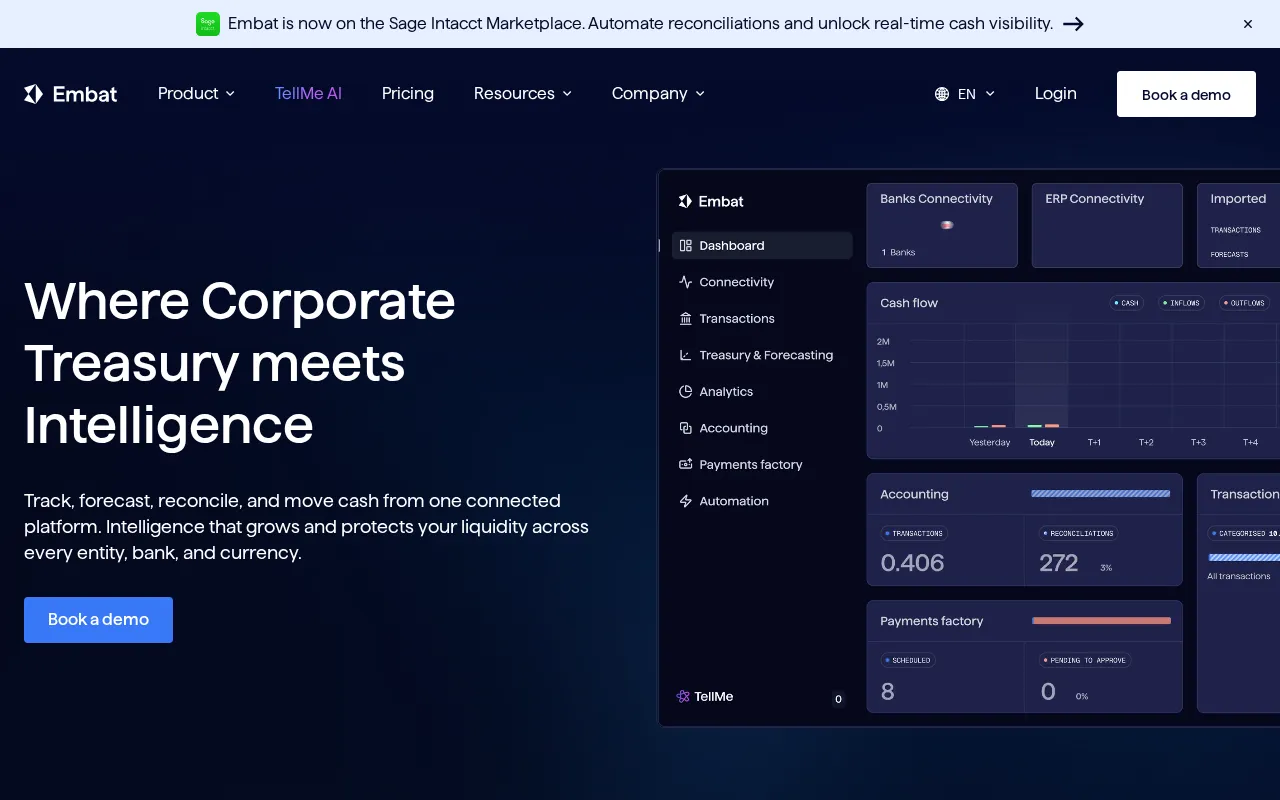Click the ERP Connectivity card
This screenshot has height=800, width=1280.
point(1107,225)
